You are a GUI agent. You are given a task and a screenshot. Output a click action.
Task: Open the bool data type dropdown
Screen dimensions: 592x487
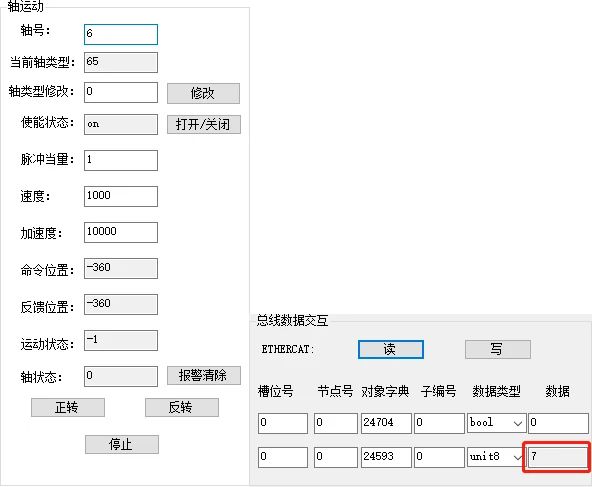tap(496, 423)
